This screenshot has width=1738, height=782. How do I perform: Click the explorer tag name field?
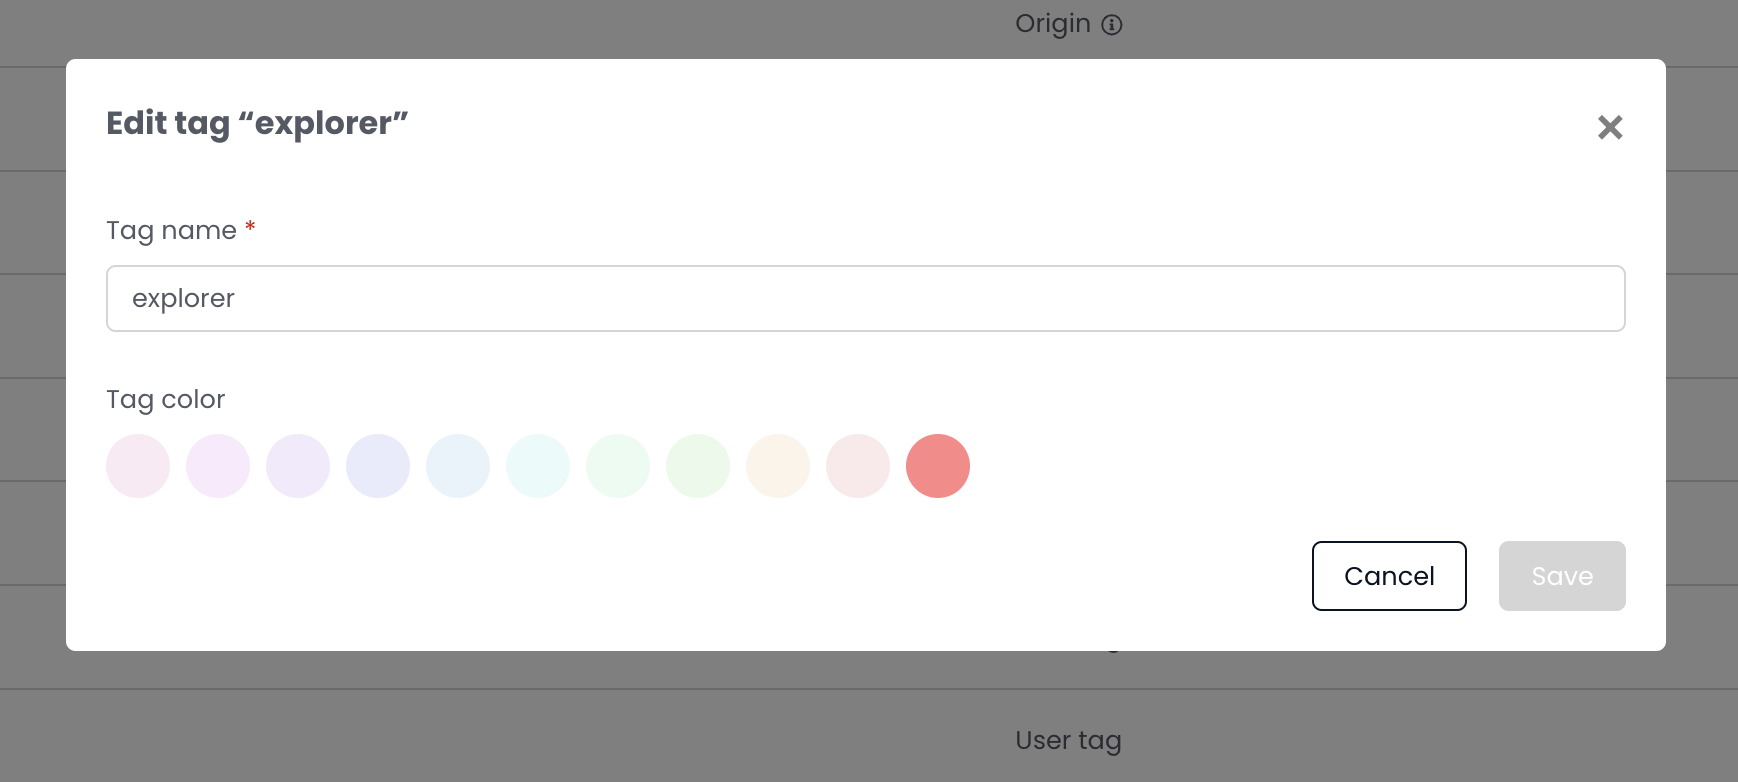click(x=865, y=298)
